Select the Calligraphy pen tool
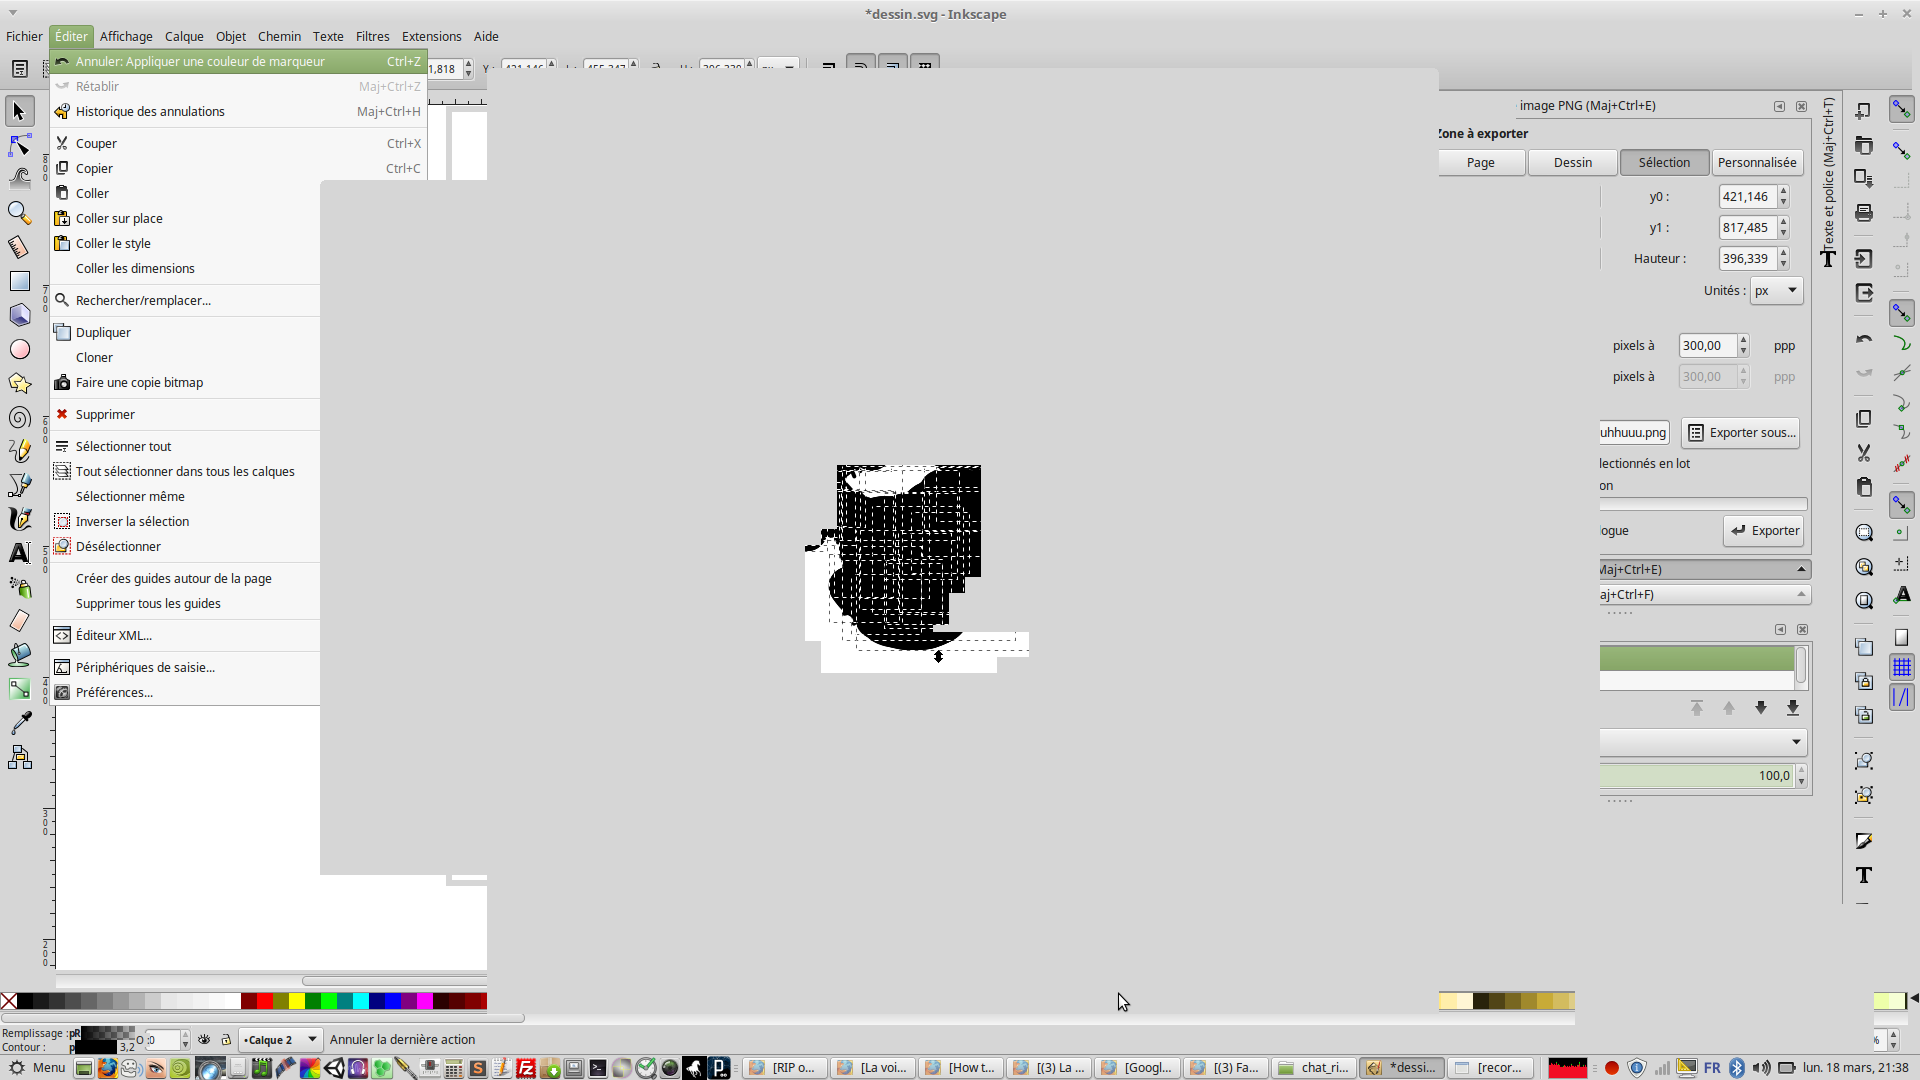Screen dimensions: 1920x1080 click(19, 519)
